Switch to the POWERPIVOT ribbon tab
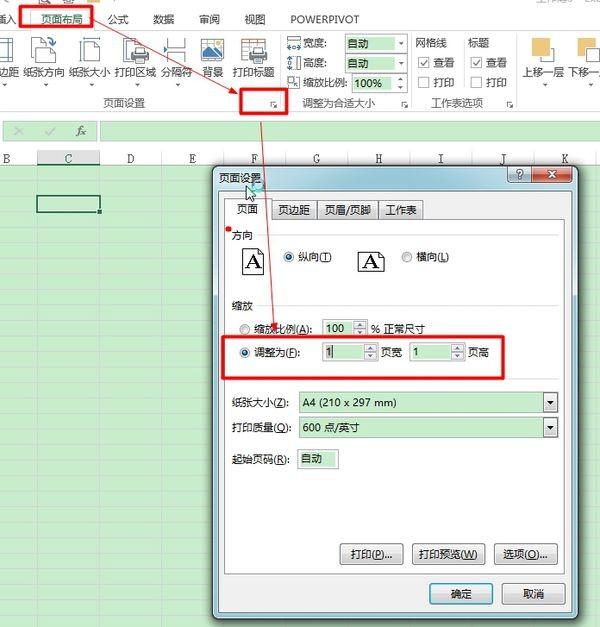600x627 pixels. 324,19
